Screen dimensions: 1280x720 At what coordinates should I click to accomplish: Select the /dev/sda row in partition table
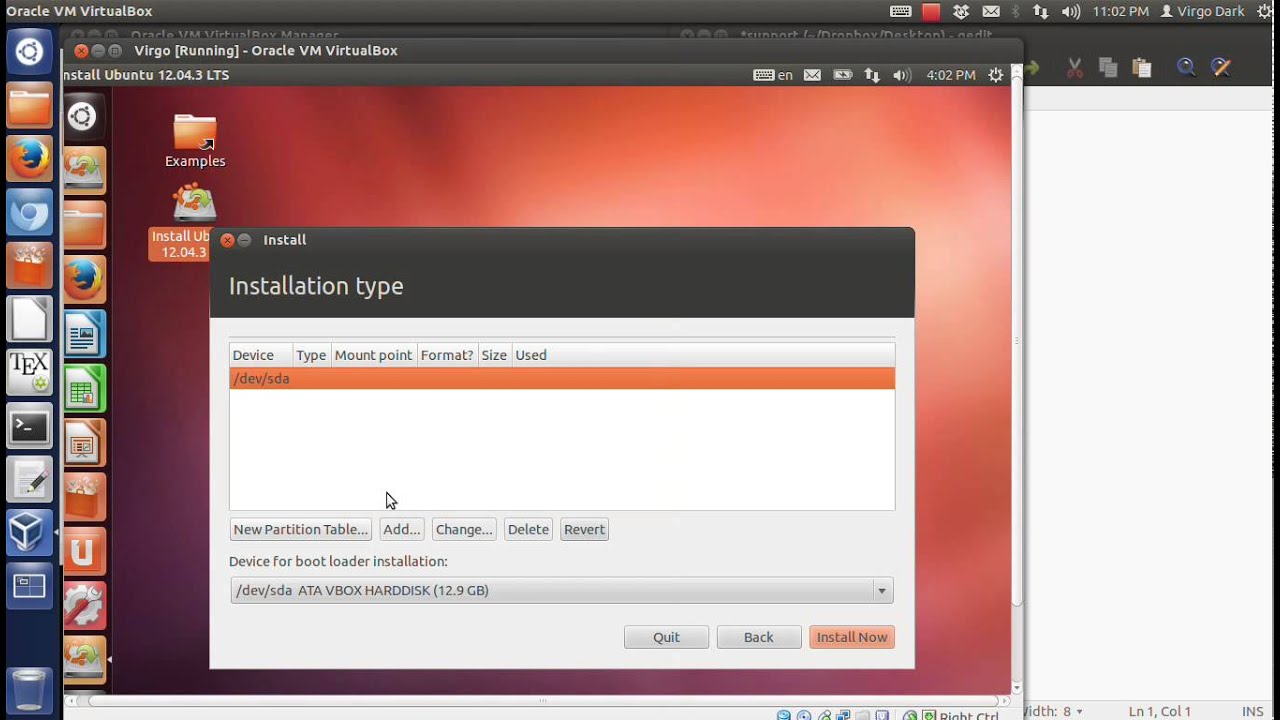[x=562, y=378]
